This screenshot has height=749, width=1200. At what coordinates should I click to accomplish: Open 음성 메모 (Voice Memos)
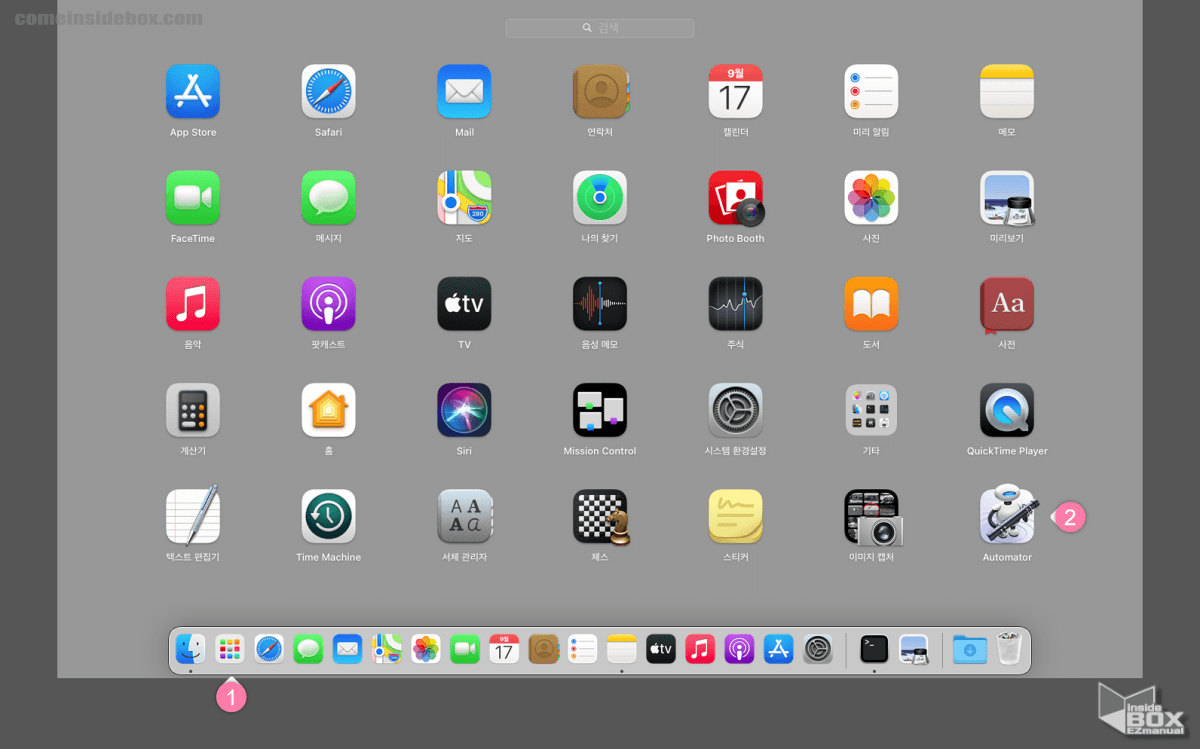coord(600,304)
